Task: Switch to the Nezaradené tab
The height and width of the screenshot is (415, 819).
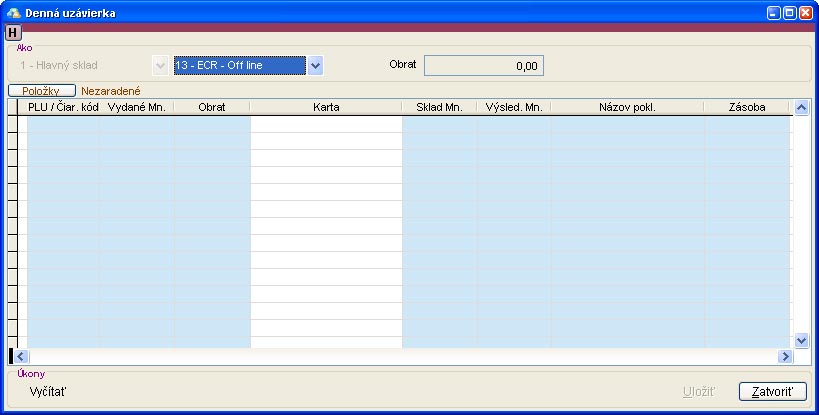Action: point(110,91)
